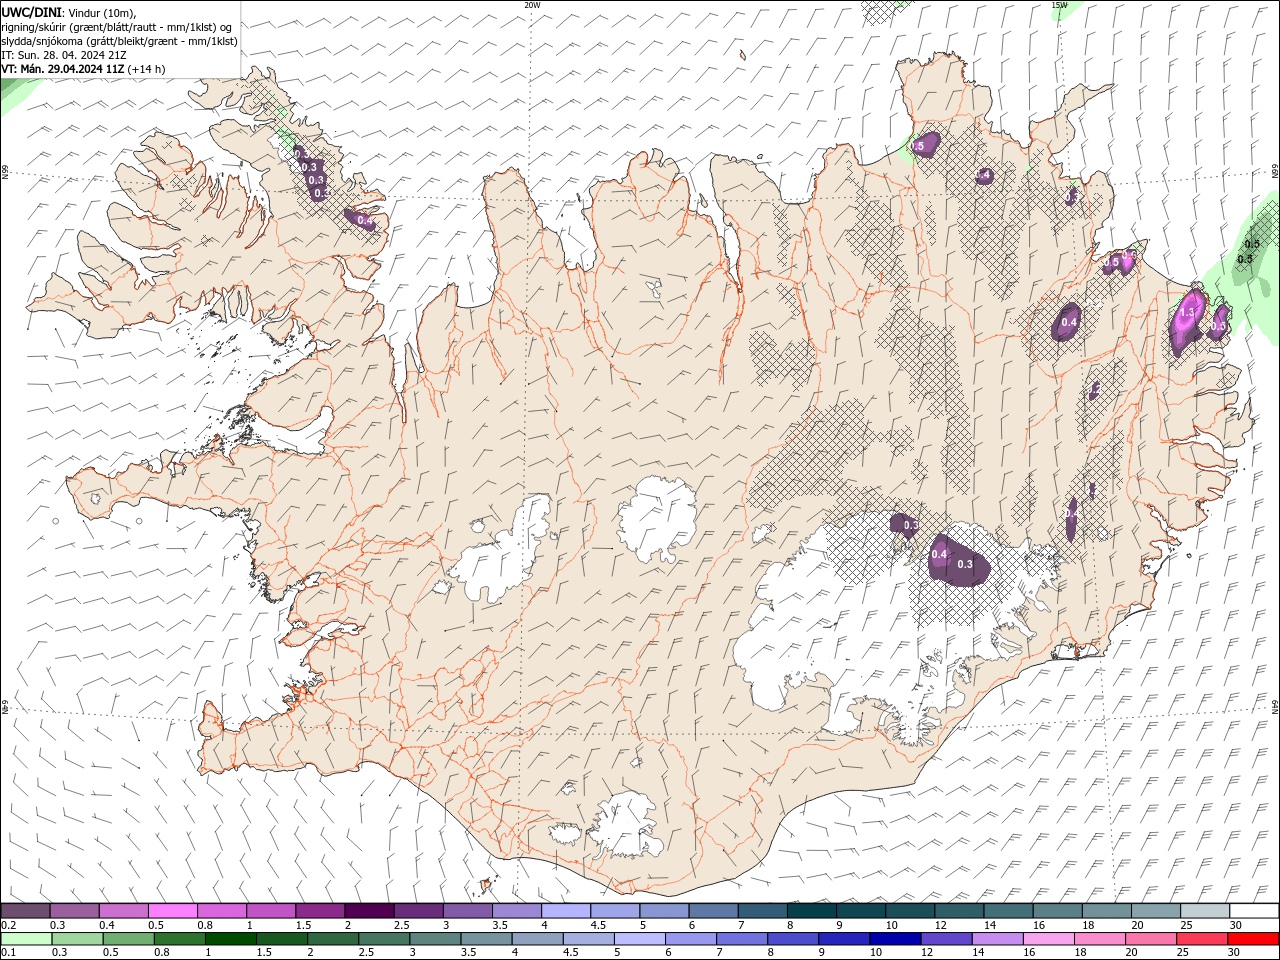Click the 'rigning/skúrir' legend description line
The height and width of the screenshot is (960, 1280).
[x=118, y=27]
